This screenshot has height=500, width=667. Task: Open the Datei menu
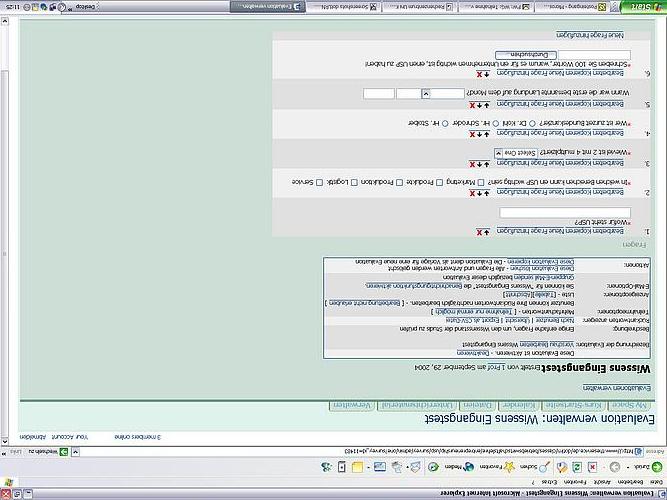pyautogui.click(x=656, y=482)
